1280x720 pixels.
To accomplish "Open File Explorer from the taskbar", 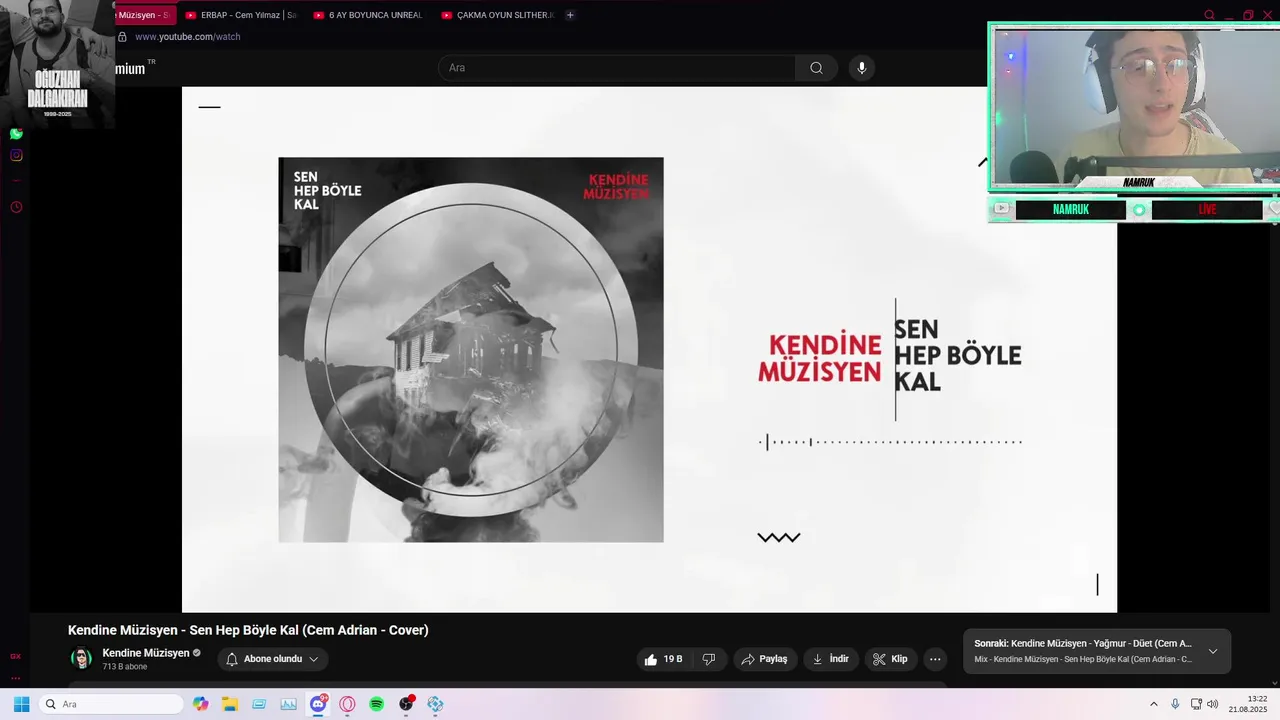I will (230, 704).
